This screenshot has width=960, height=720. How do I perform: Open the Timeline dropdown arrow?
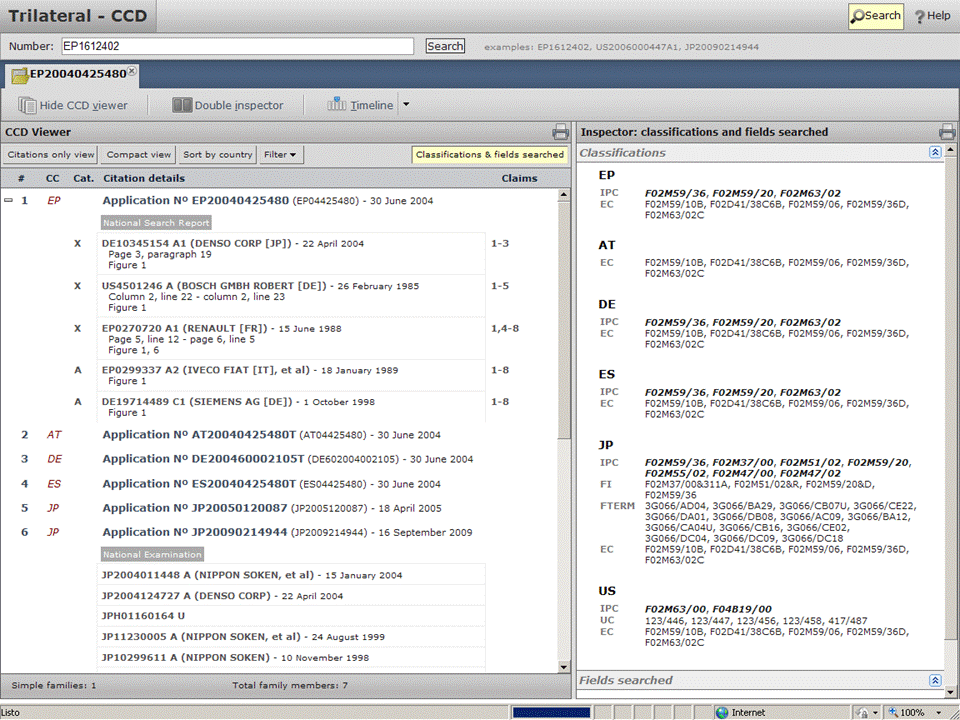[406, 105]
